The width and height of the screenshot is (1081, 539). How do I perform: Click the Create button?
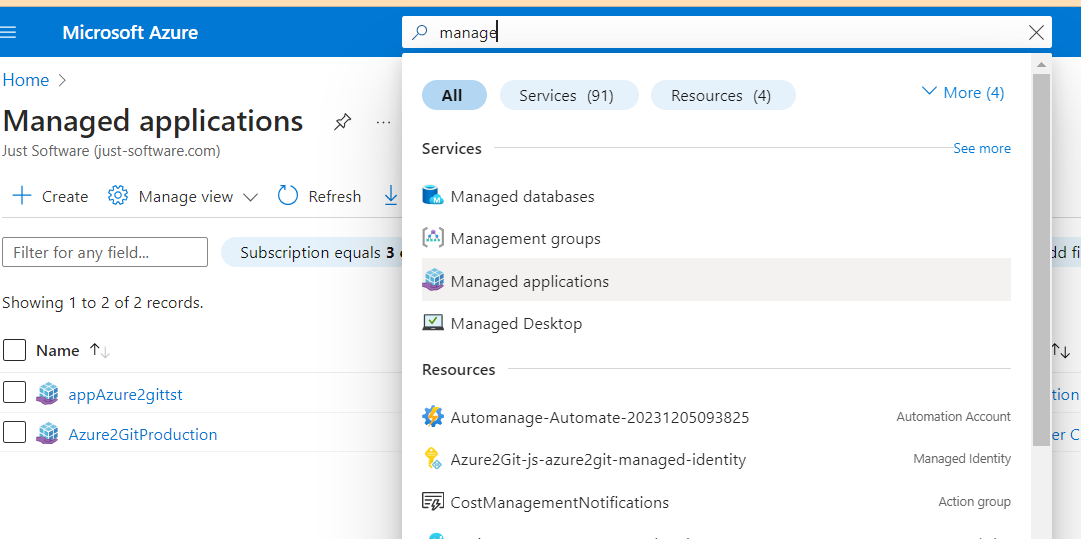[50, 196]
